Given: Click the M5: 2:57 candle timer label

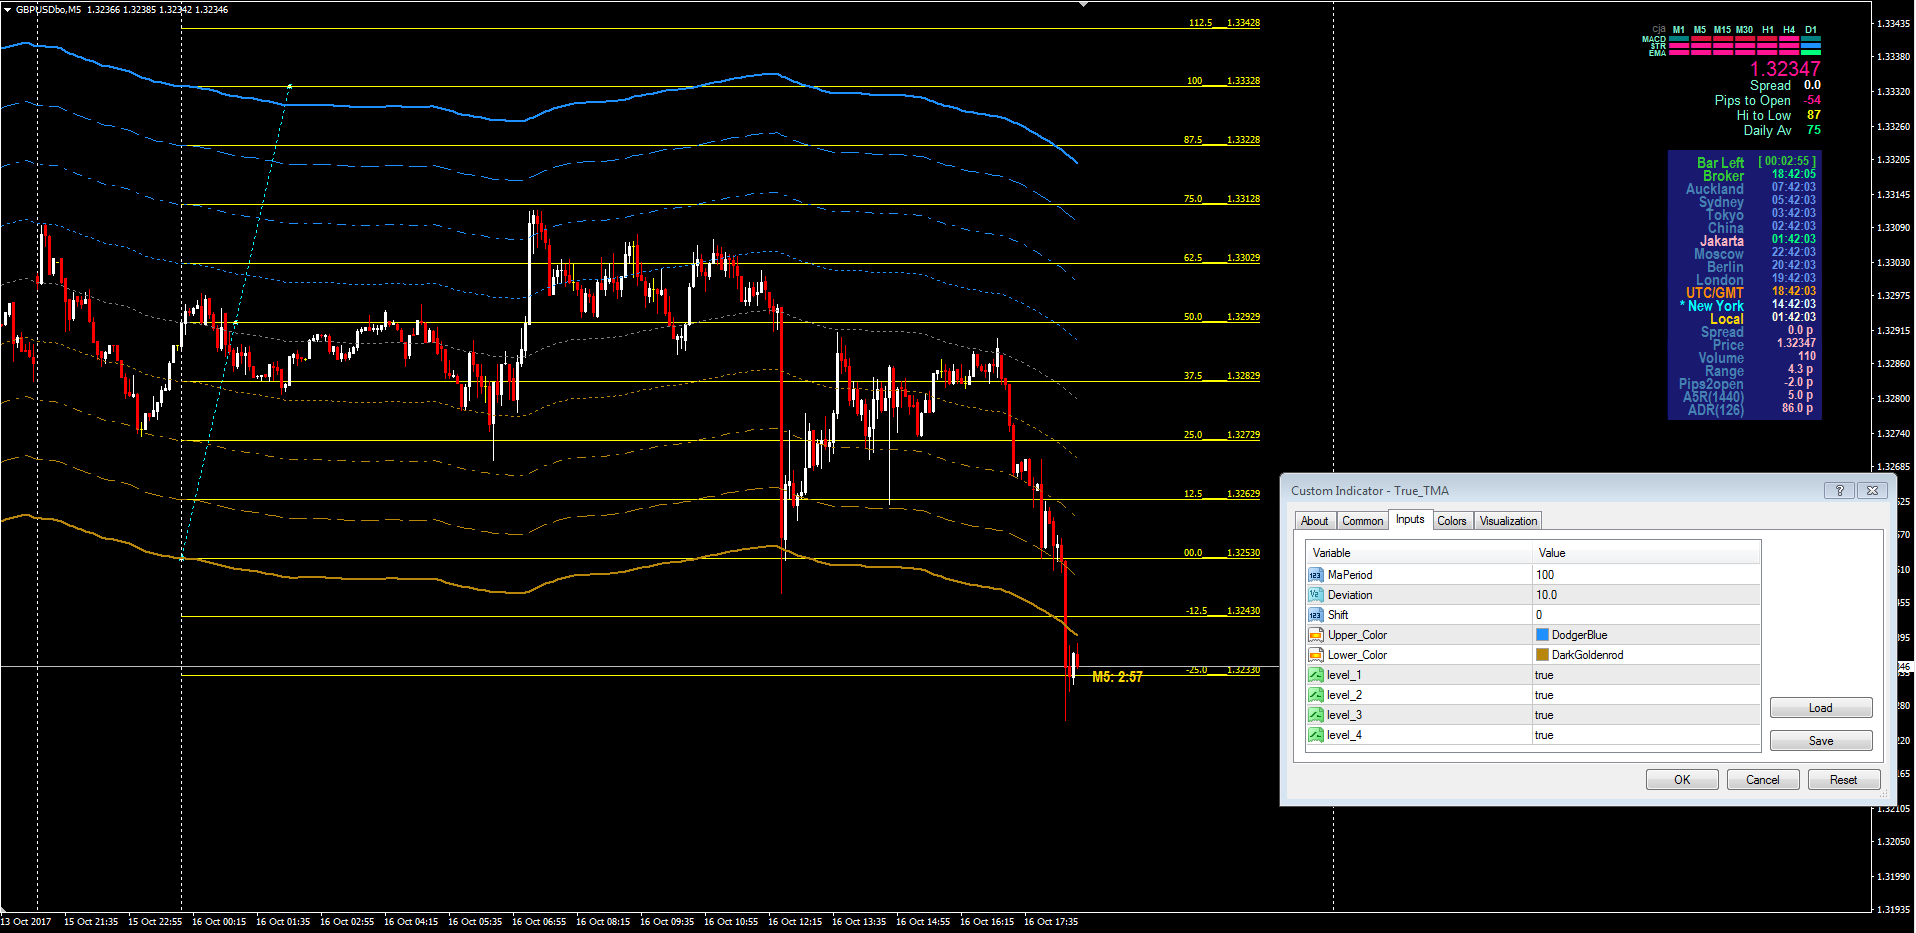Looking at the screenshot, I should [x=1117, y=677].
